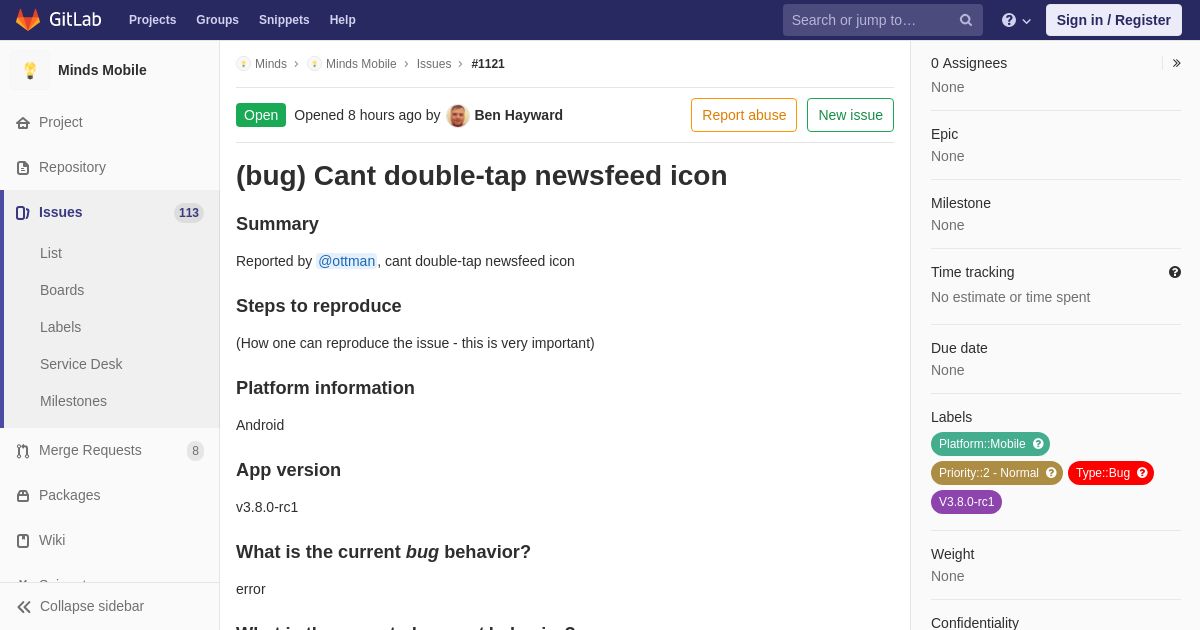Open the Groups menu
The height and width of the screenshot is (630, 1200).
click(217, 20)
